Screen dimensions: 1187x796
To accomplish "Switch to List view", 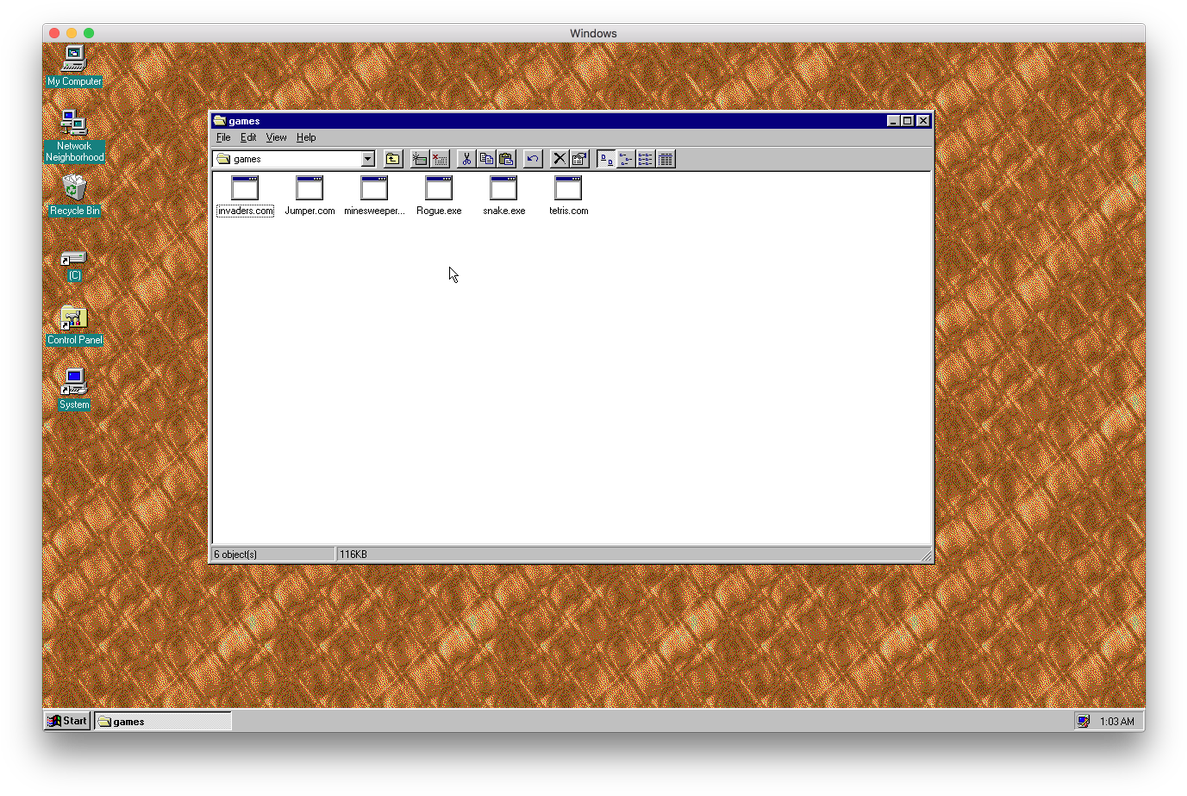I will pos(646,159).
